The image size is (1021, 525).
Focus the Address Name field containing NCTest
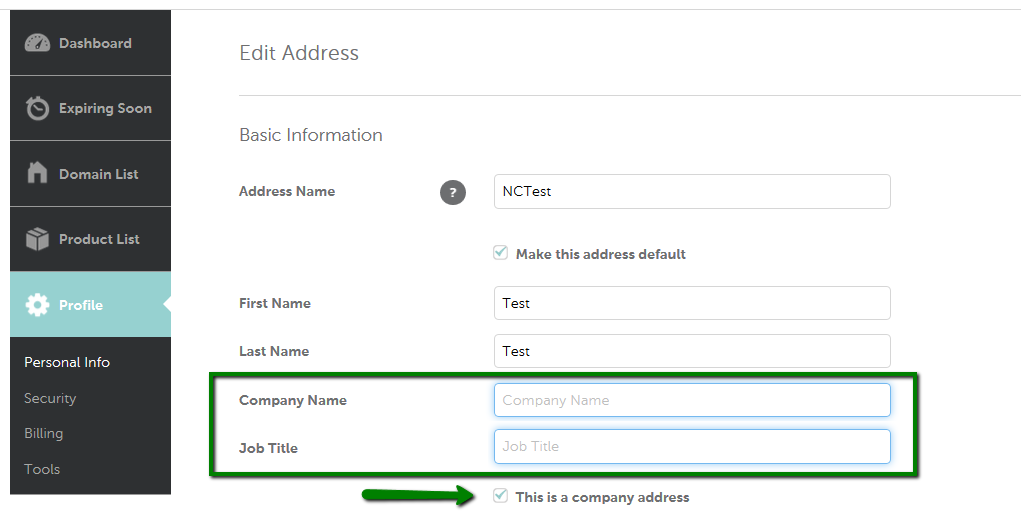pos(692,192)
